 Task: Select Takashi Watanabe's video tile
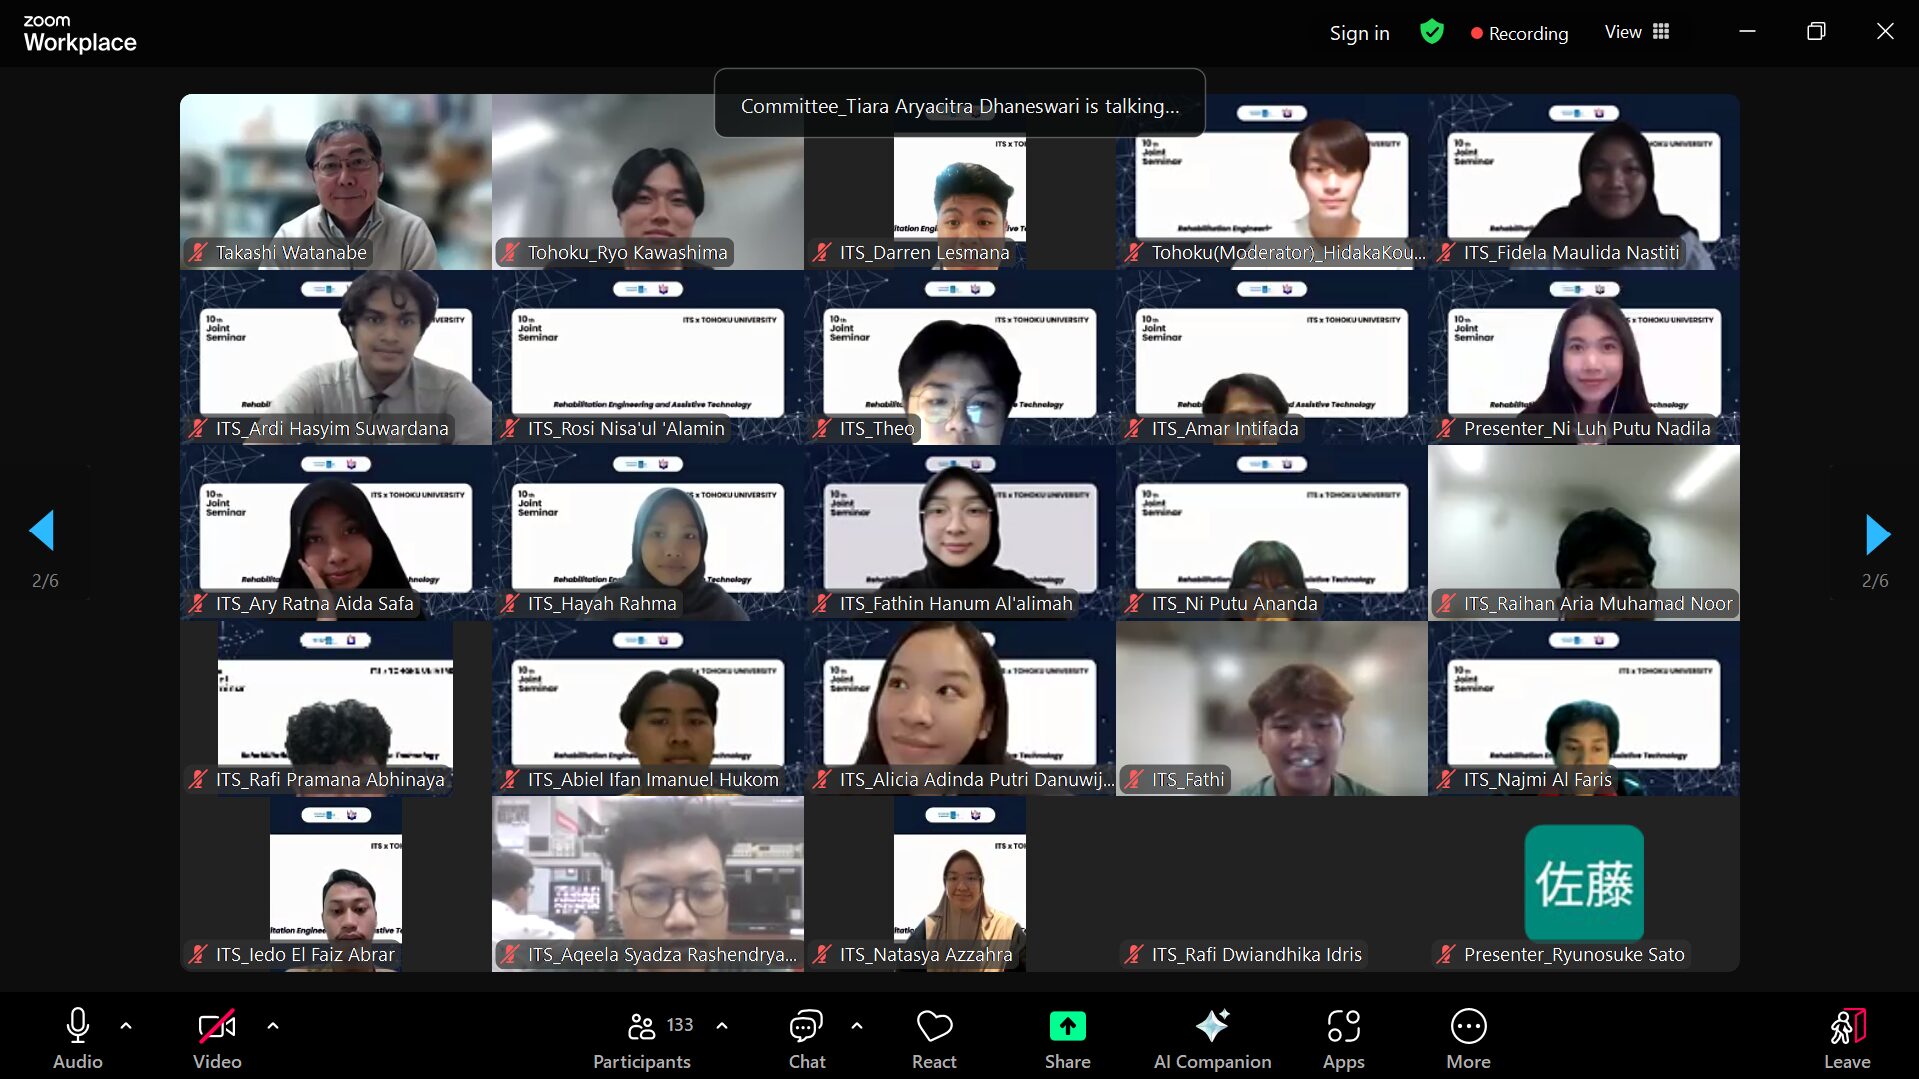336,180
